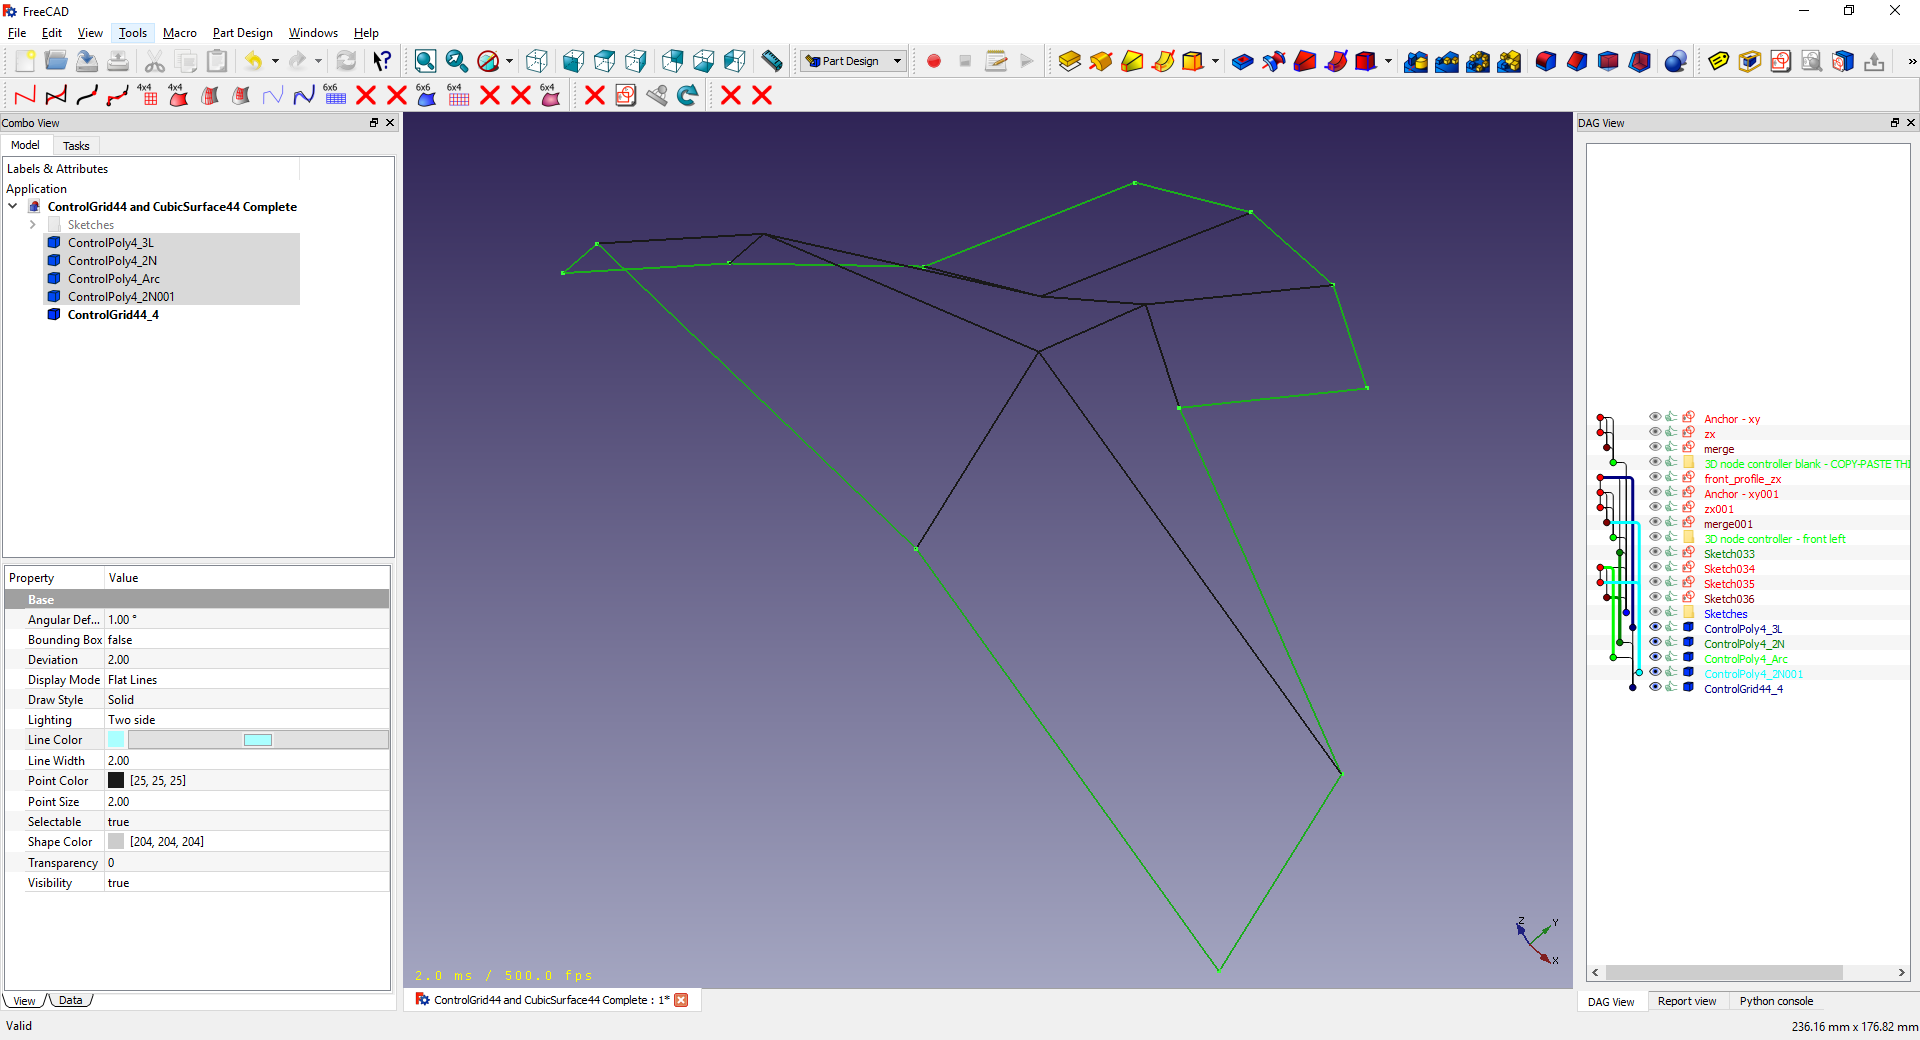The width and height of the screenshot is (1920, 1040).
Task: Click the Shape Color gray swatch
Action: pyautogui.click(x=116, y=842)
